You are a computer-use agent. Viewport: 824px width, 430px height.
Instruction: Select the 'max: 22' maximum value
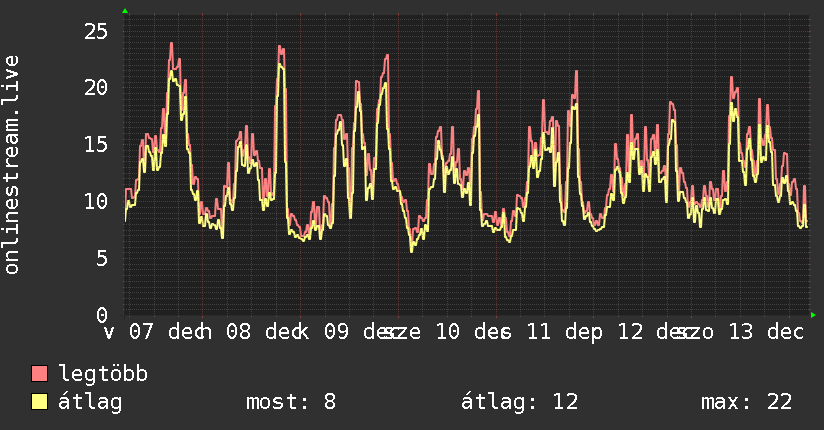[746, 402]
